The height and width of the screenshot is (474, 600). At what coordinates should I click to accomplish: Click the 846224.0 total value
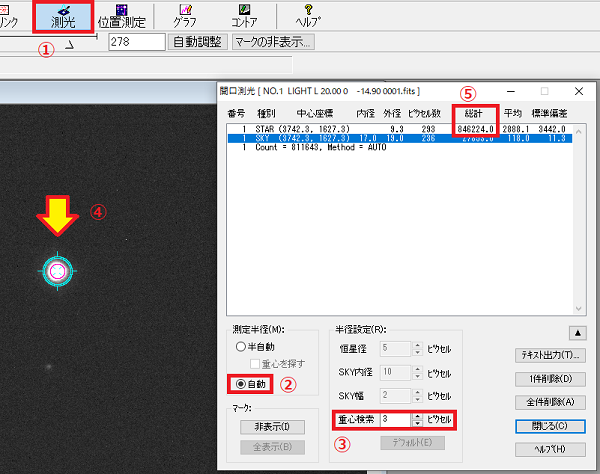pyautogui.click(x=476, y=129)
